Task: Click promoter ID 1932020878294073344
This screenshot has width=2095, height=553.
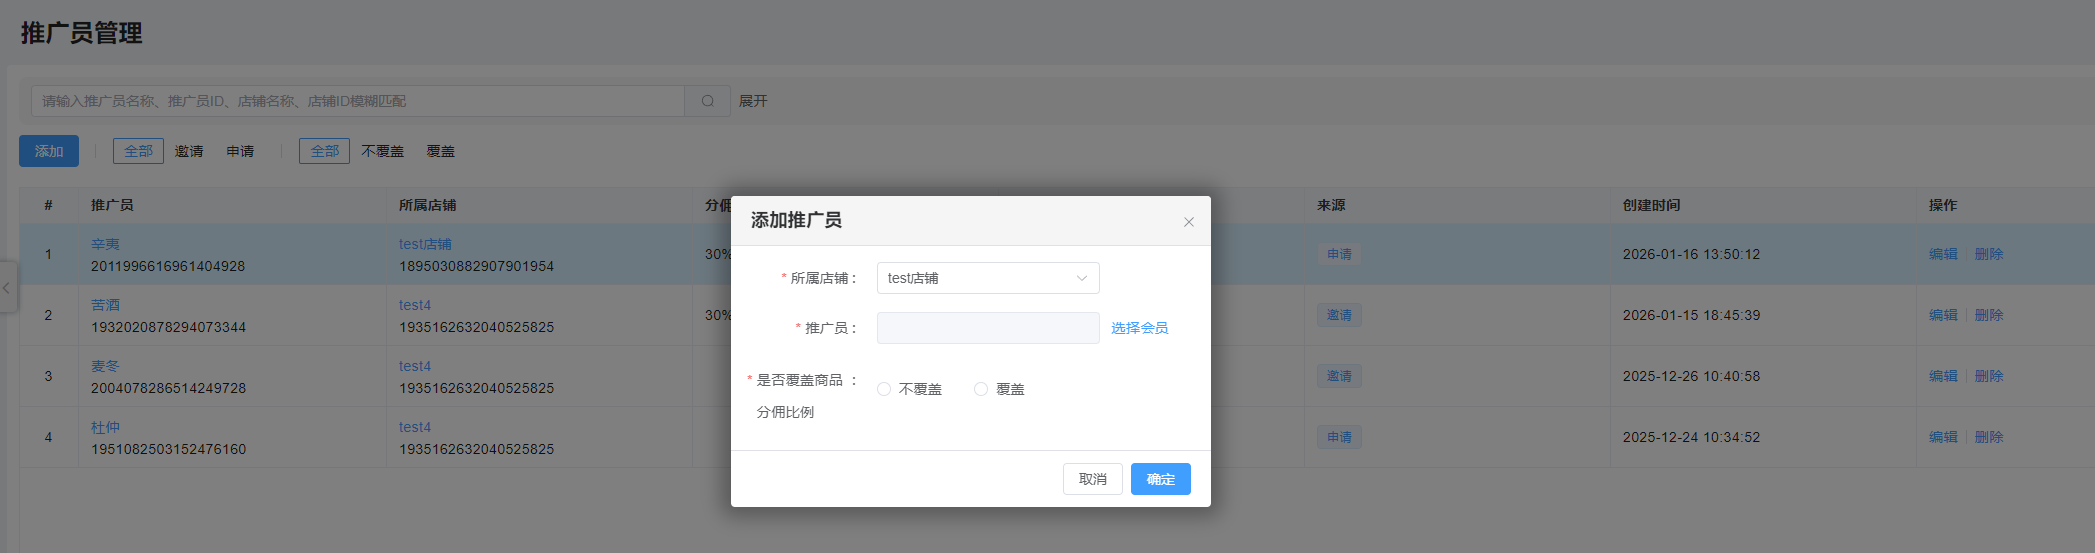Action: [168, 327]
